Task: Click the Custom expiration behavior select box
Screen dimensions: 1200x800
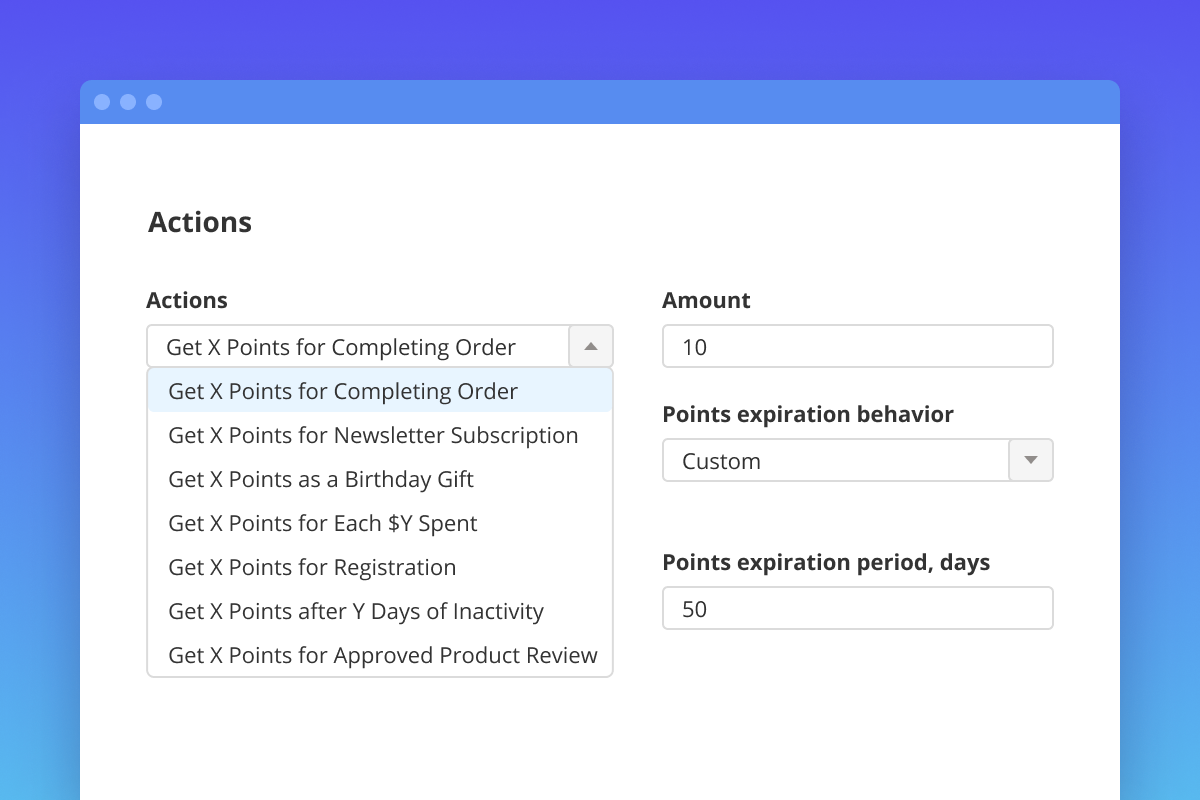Action: click(x=836, y=461)
